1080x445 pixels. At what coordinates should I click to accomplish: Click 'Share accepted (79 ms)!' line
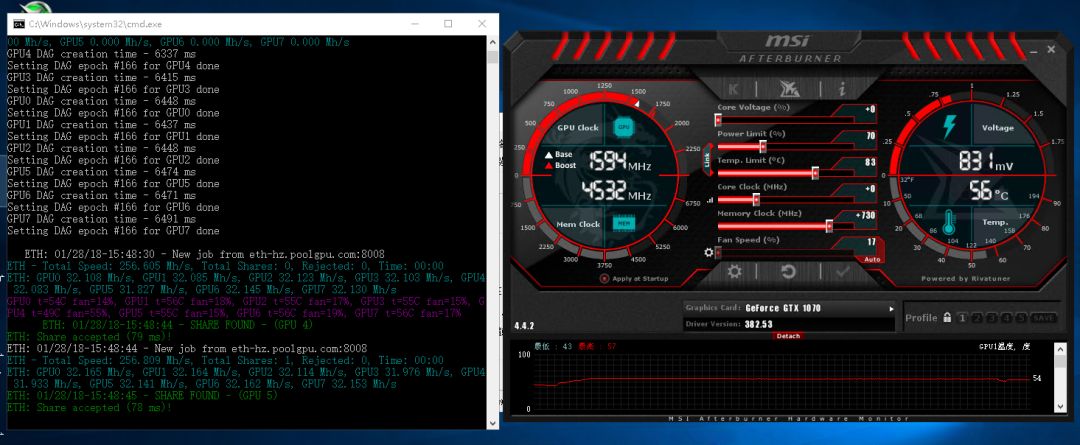(89, 337)
